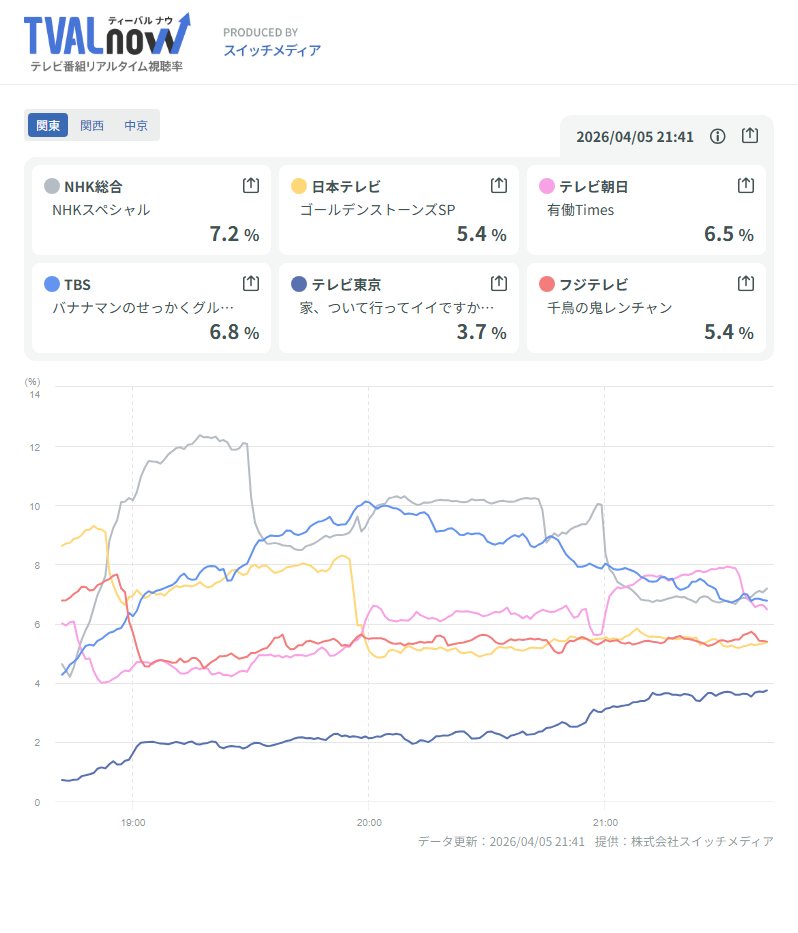Click share icon next to date header
This screenshot has width=798, height=933.
tap(750, 136)
